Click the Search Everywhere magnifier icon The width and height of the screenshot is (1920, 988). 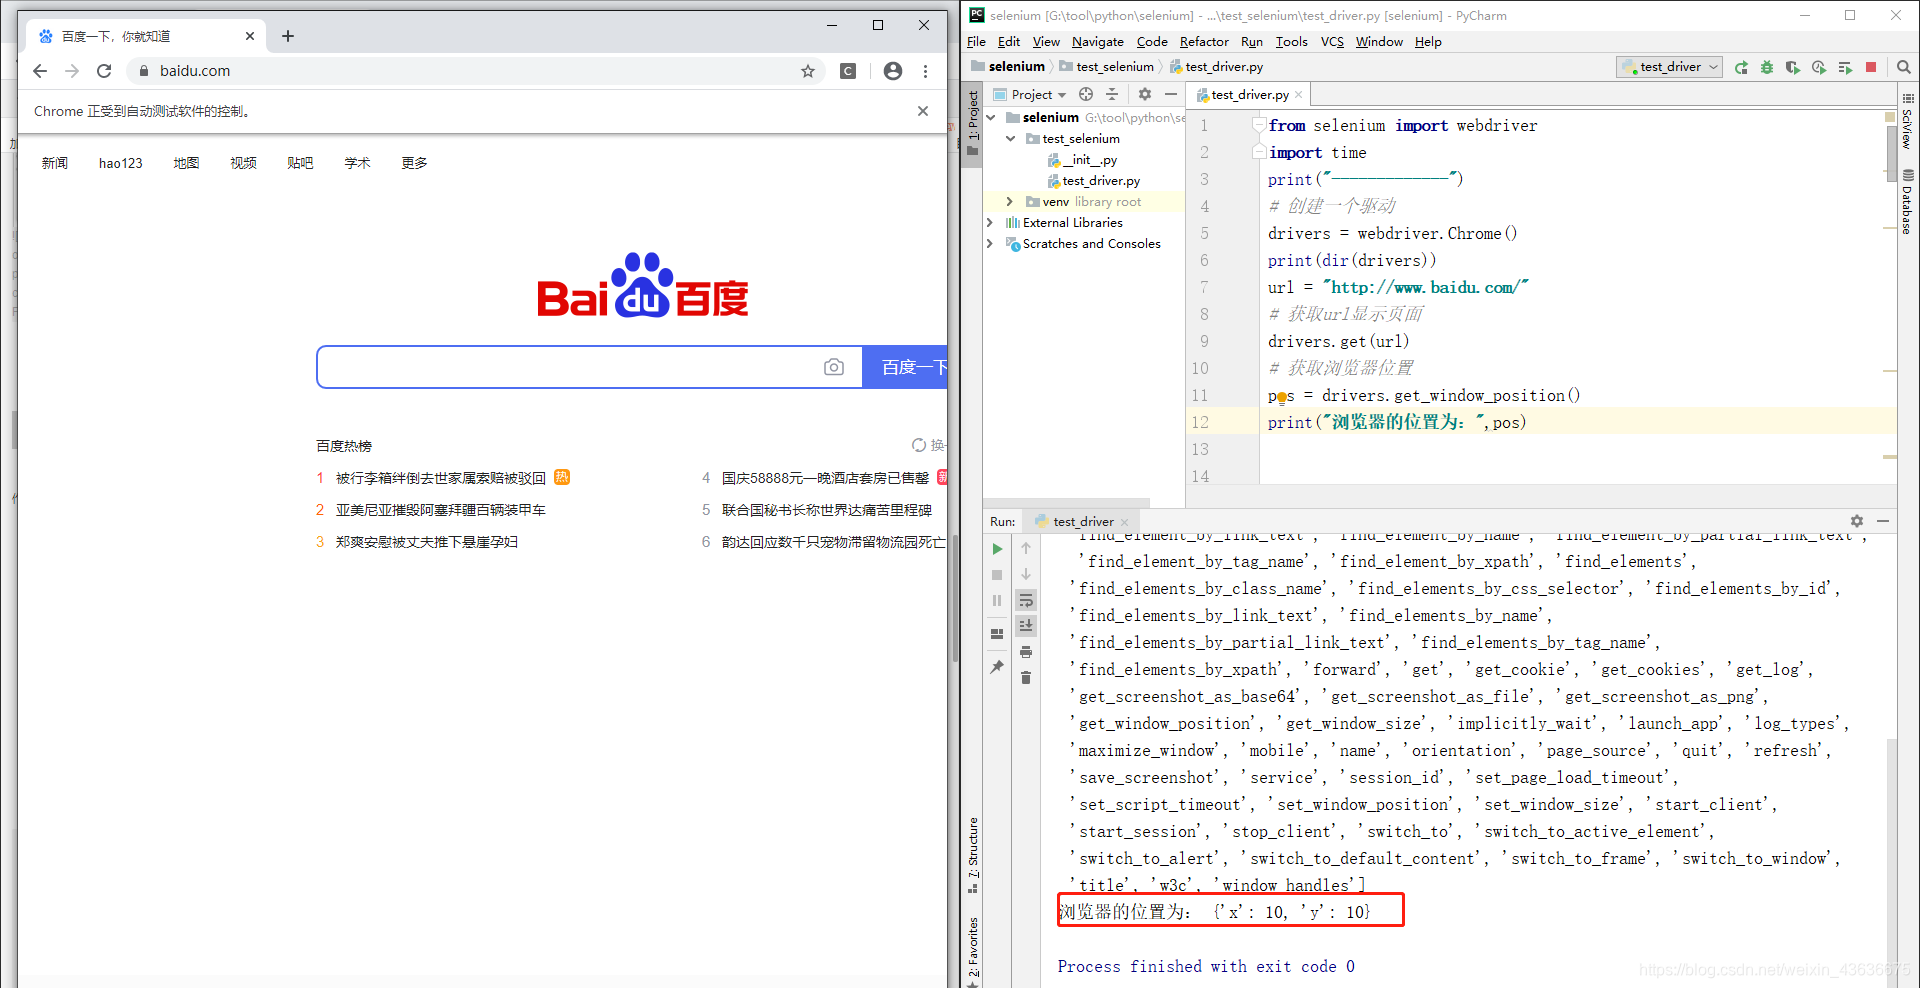[1904, 67]
